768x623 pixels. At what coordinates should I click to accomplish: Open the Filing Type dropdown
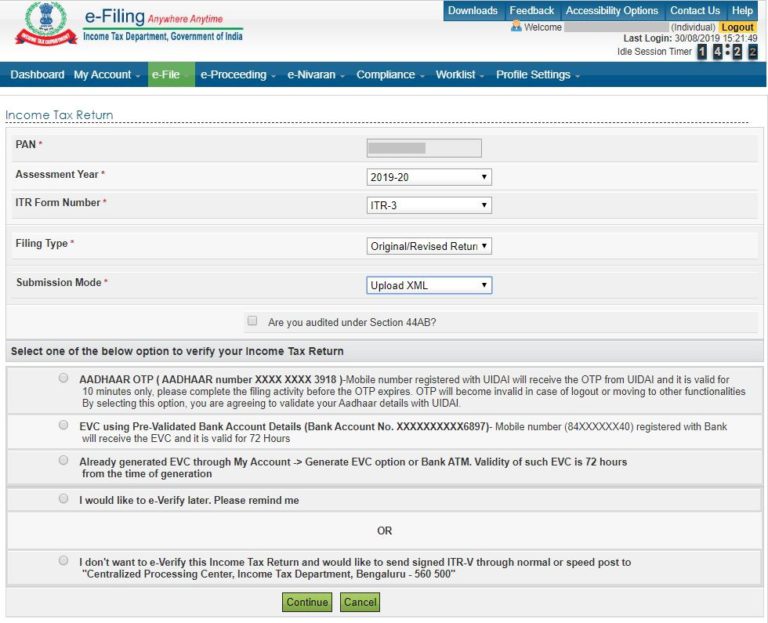pos(429,246)
